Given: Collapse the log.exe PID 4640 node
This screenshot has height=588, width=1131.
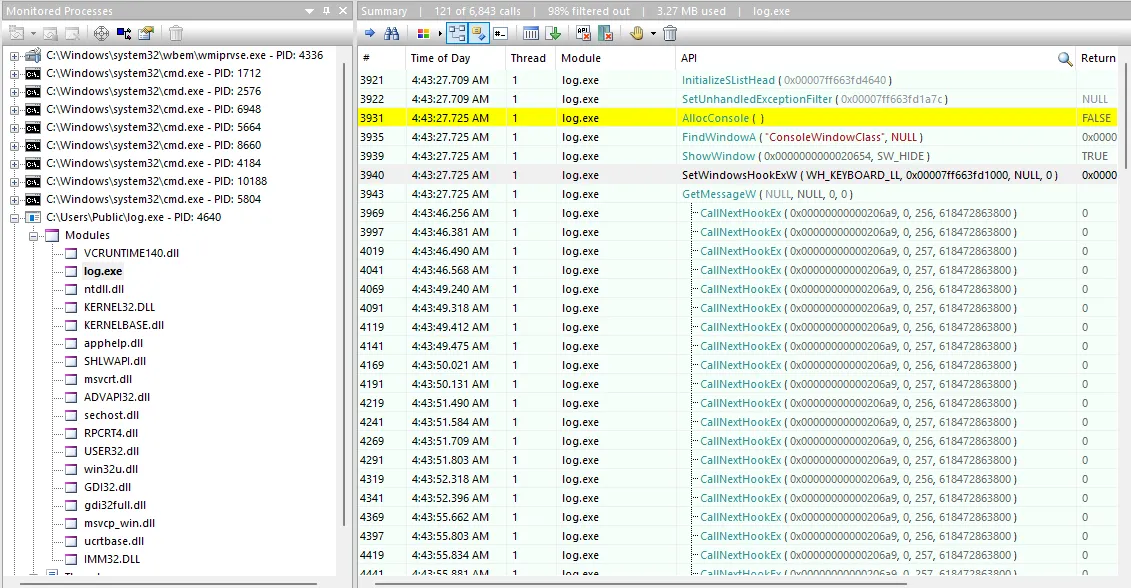Looking at the screenshot, I should 14,218.
